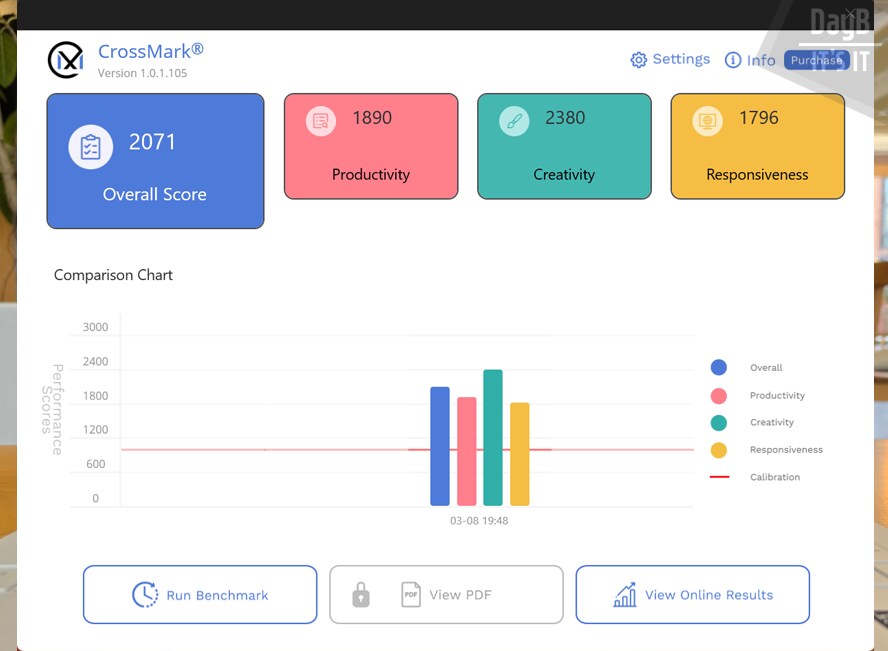Click the Responsiveness yellow legend swatch

click(x=719, y=450)
